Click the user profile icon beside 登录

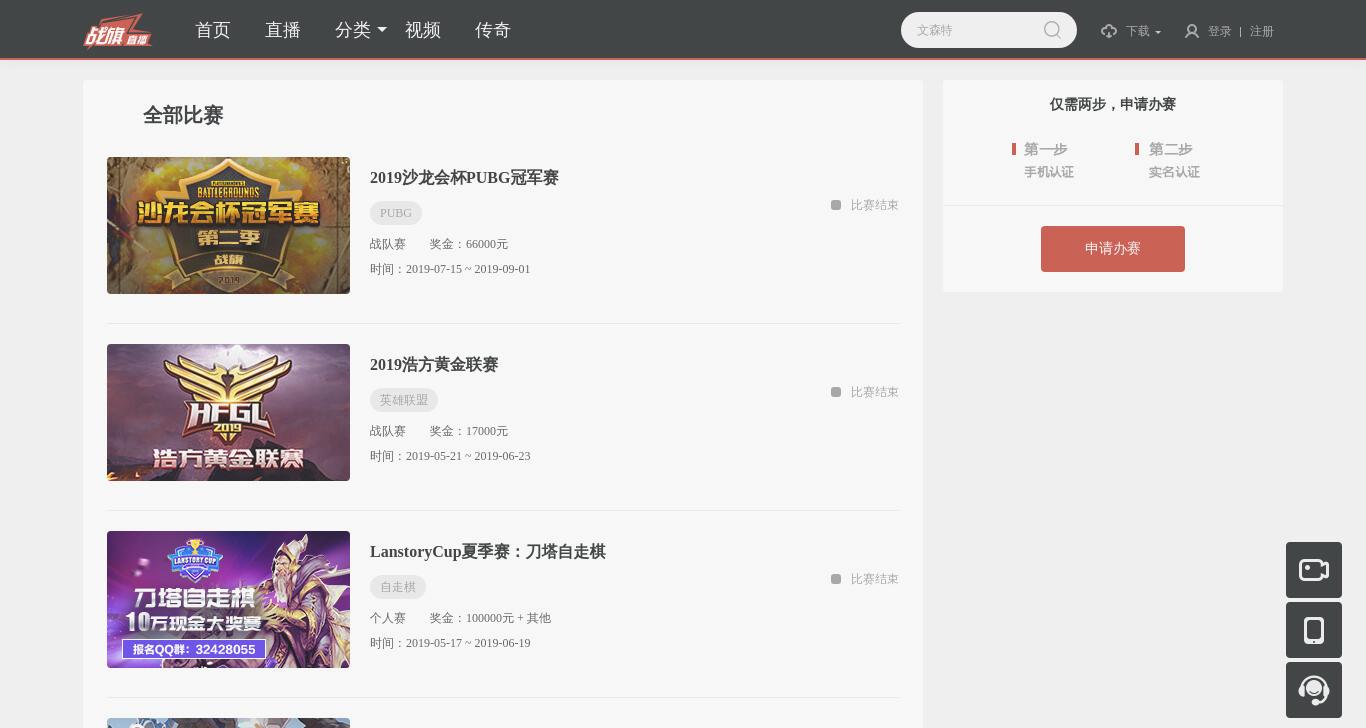point(1192,31)
